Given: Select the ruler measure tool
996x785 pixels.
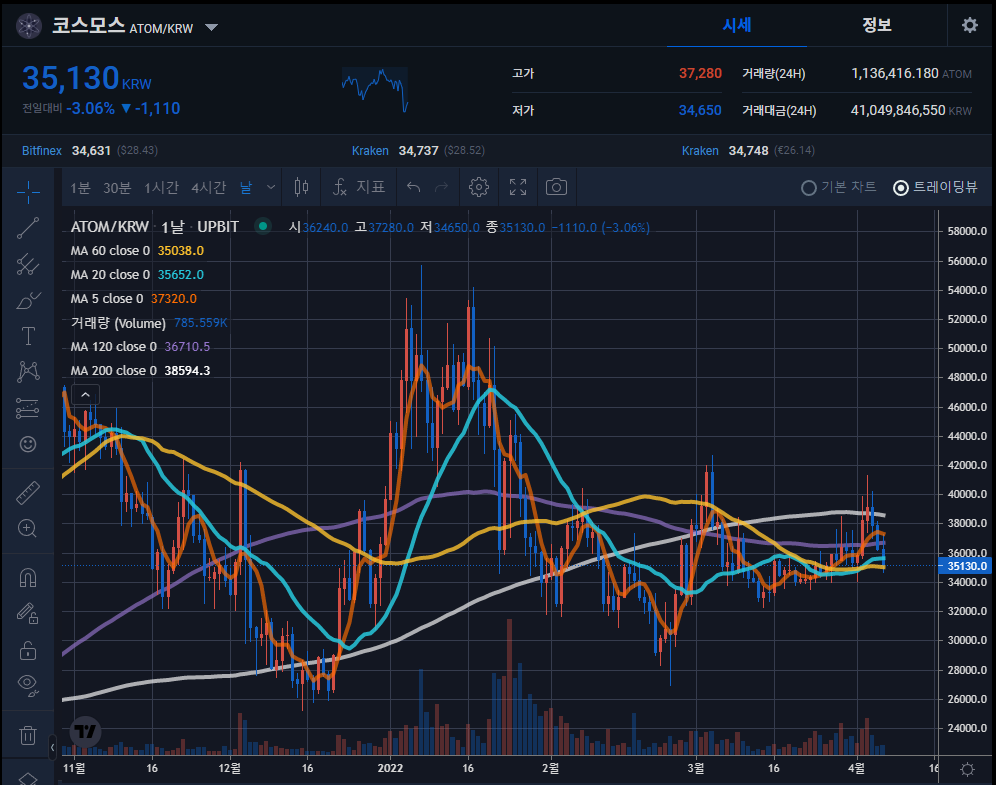Looking at the screenshot, I should [28, 492].
